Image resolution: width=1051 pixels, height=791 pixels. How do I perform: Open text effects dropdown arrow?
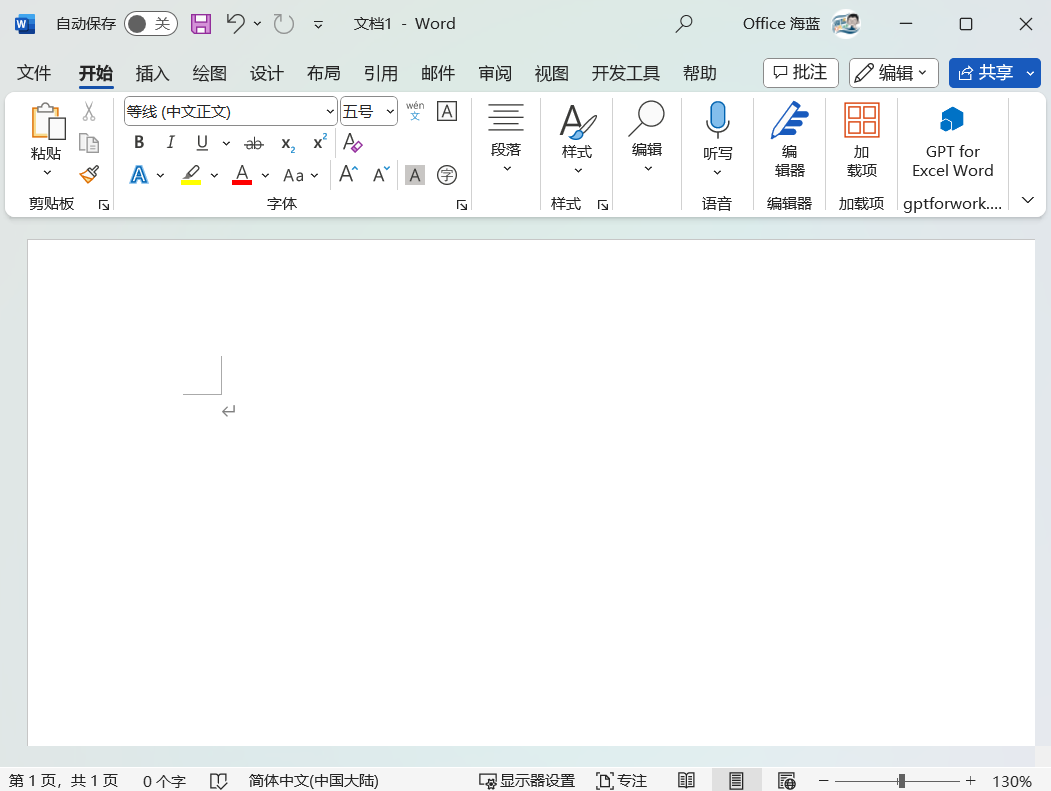160,176
